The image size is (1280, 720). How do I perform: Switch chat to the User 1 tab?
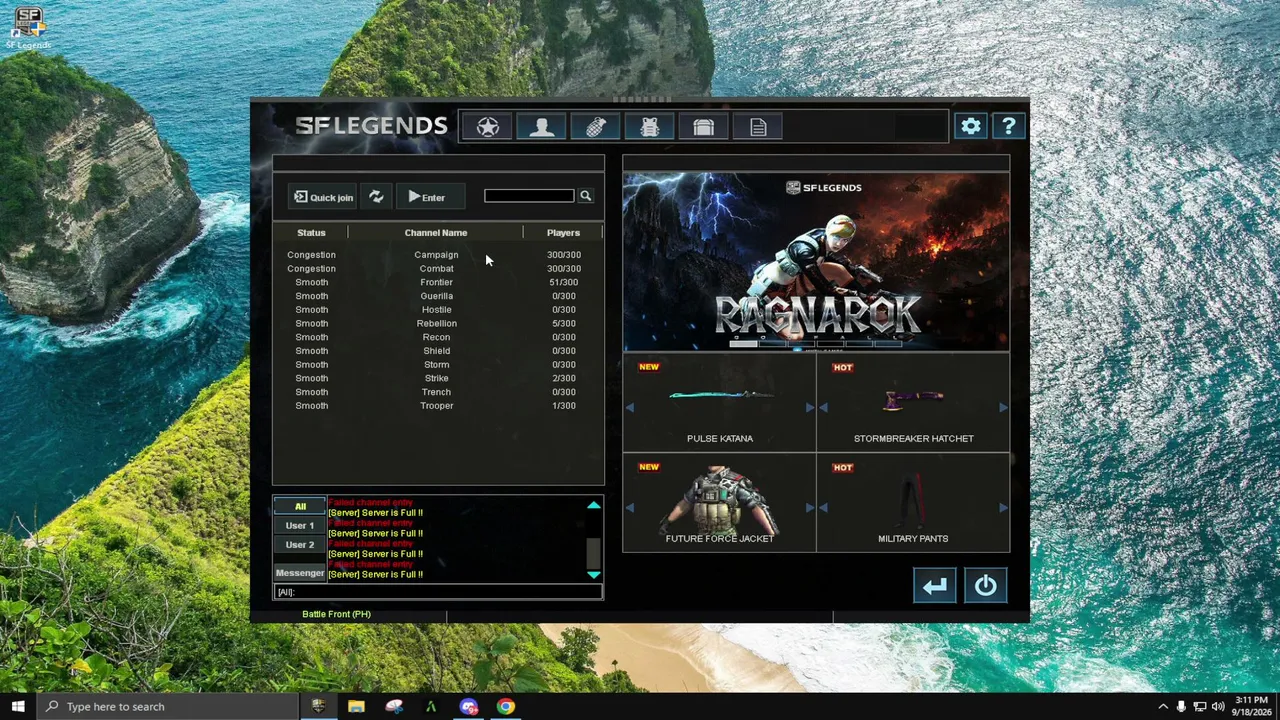[300, 525]
